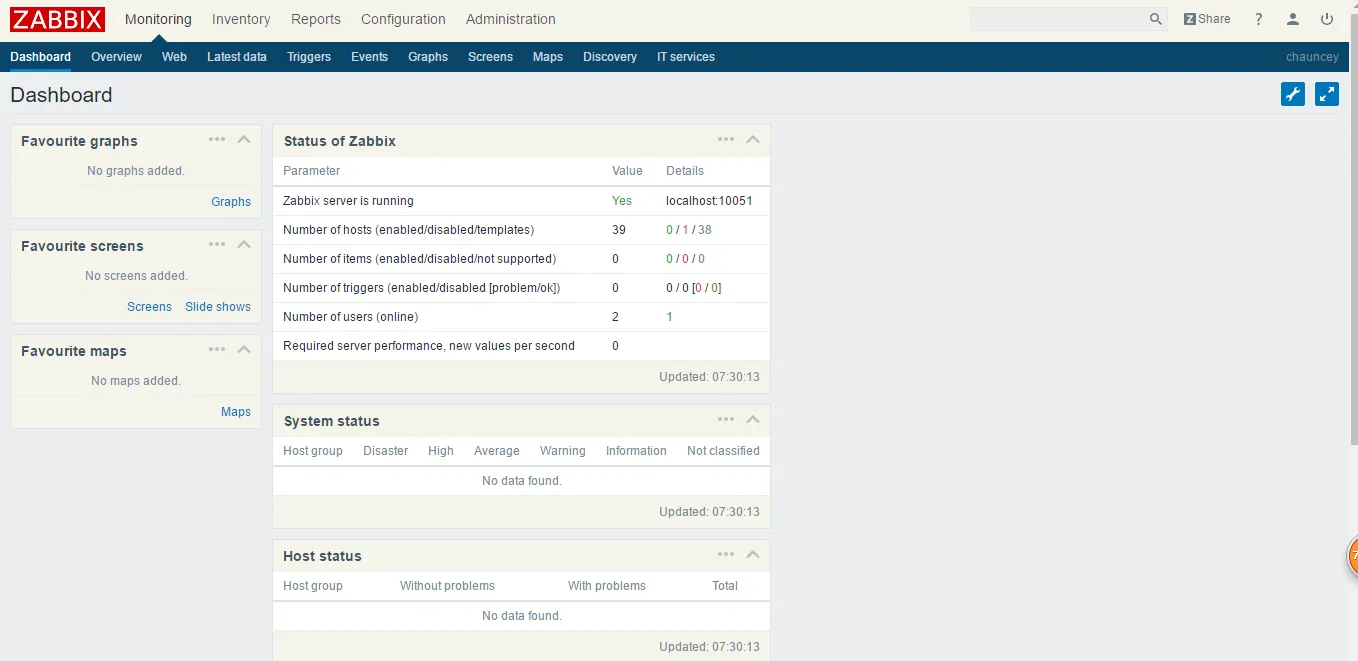Toggle fullscreen mode icon
This screenshot has width=1358, height=661.
tap(1327, 94)
